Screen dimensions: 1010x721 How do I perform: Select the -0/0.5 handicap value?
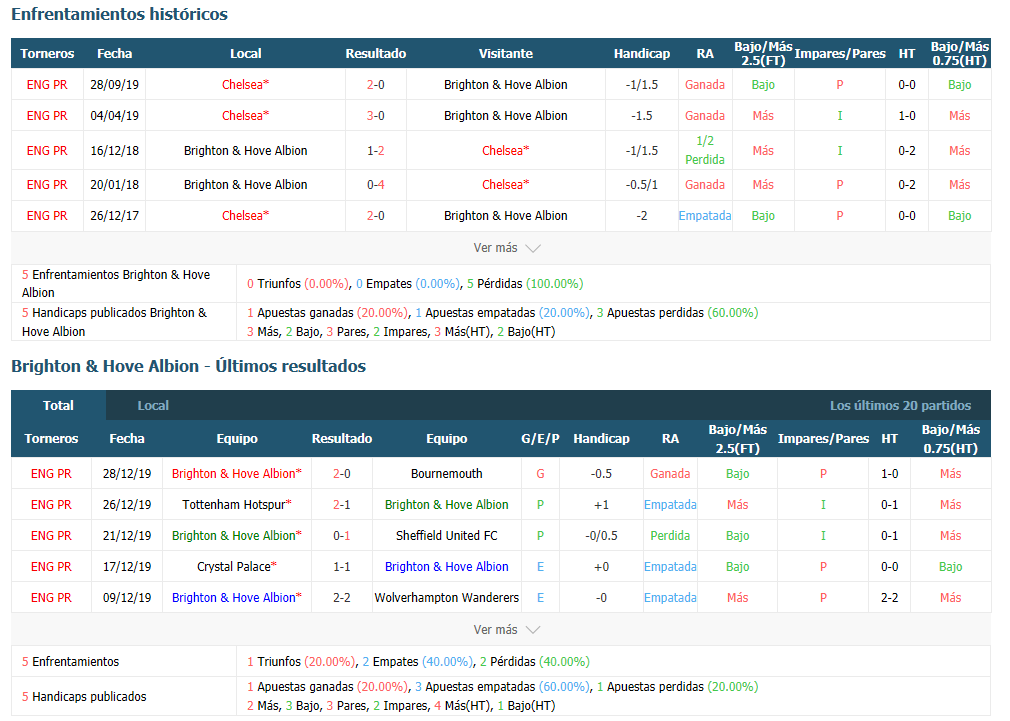[601, 535]
